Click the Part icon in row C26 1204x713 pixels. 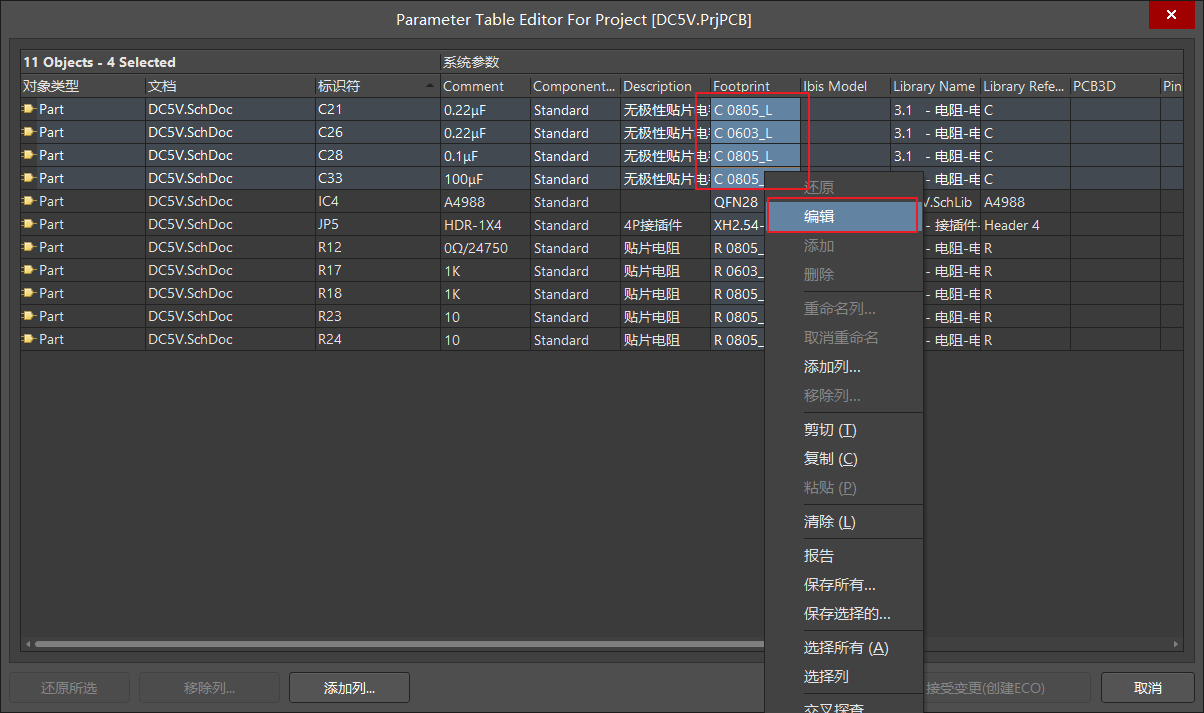[x=29, y=132]
